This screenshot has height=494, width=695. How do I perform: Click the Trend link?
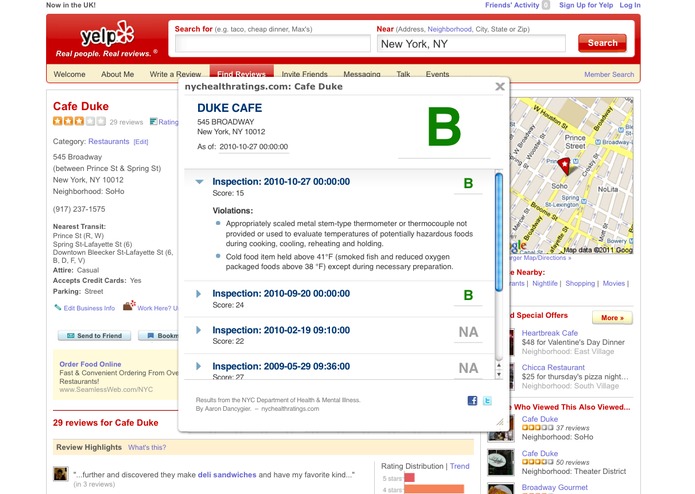coord(460,466)
